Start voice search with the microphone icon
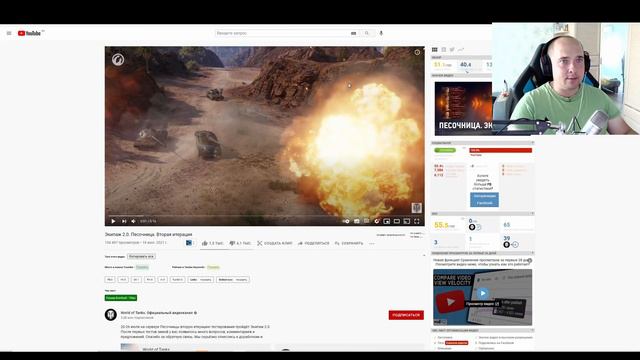Viewport: 640px width, 360px height. click(381, 33)
